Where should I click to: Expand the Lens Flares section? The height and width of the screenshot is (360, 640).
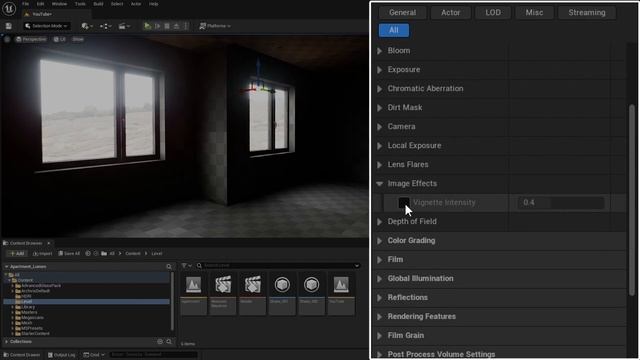pos(380,164)
